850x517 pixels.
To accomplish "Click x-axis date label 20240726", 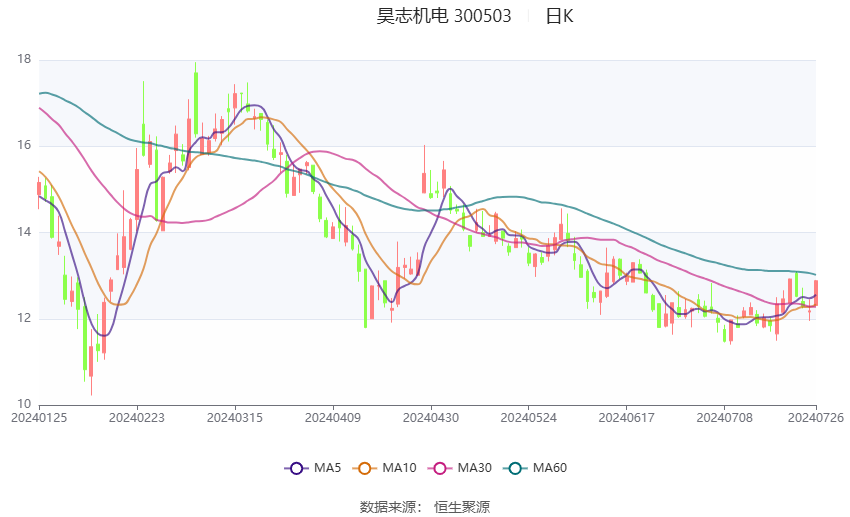I will tap(816, 418).
